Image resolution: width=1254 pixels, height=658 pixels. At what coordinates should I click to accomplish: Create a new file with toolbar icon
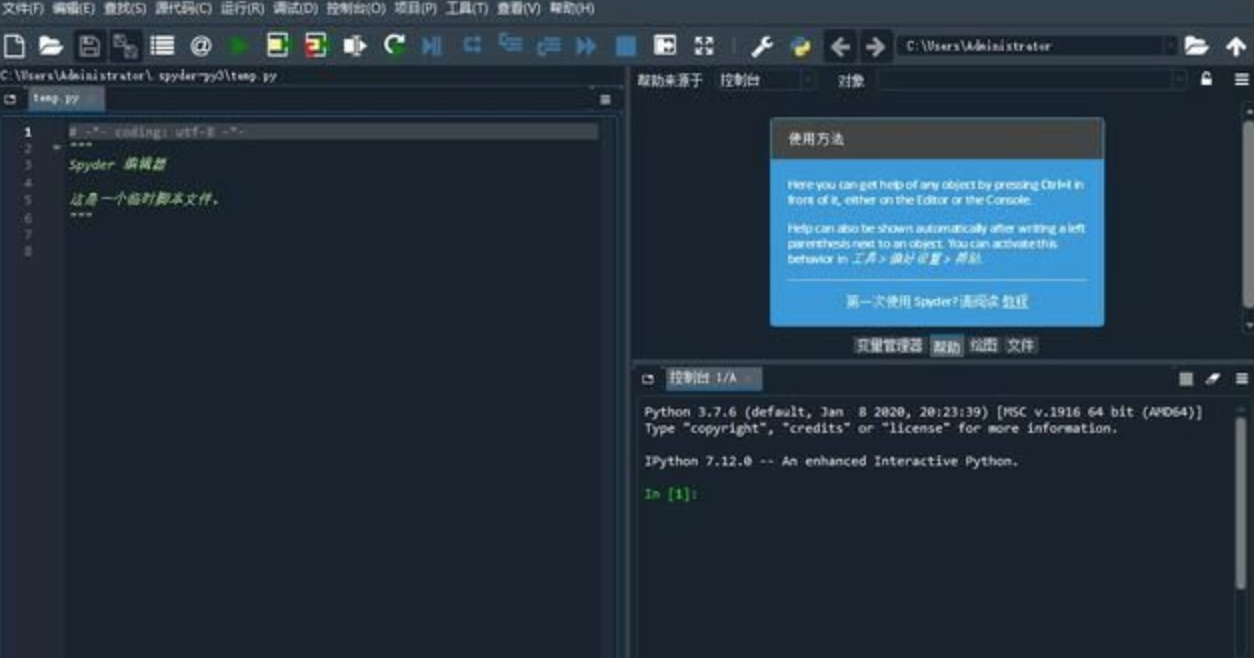(x=14, y=45)
